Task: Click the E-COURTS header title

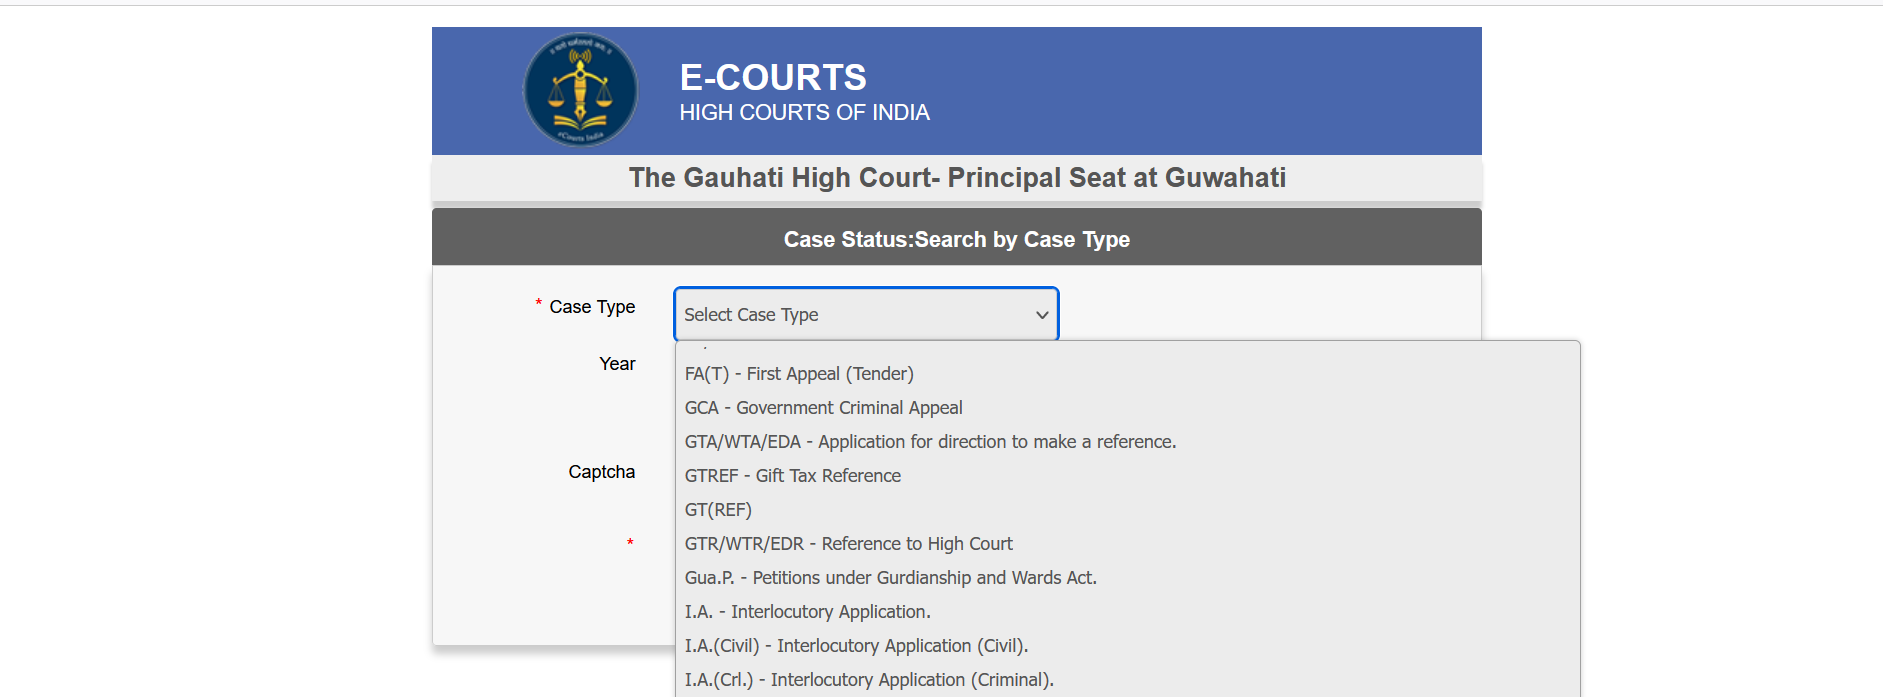Action: (x=773, y=77)
